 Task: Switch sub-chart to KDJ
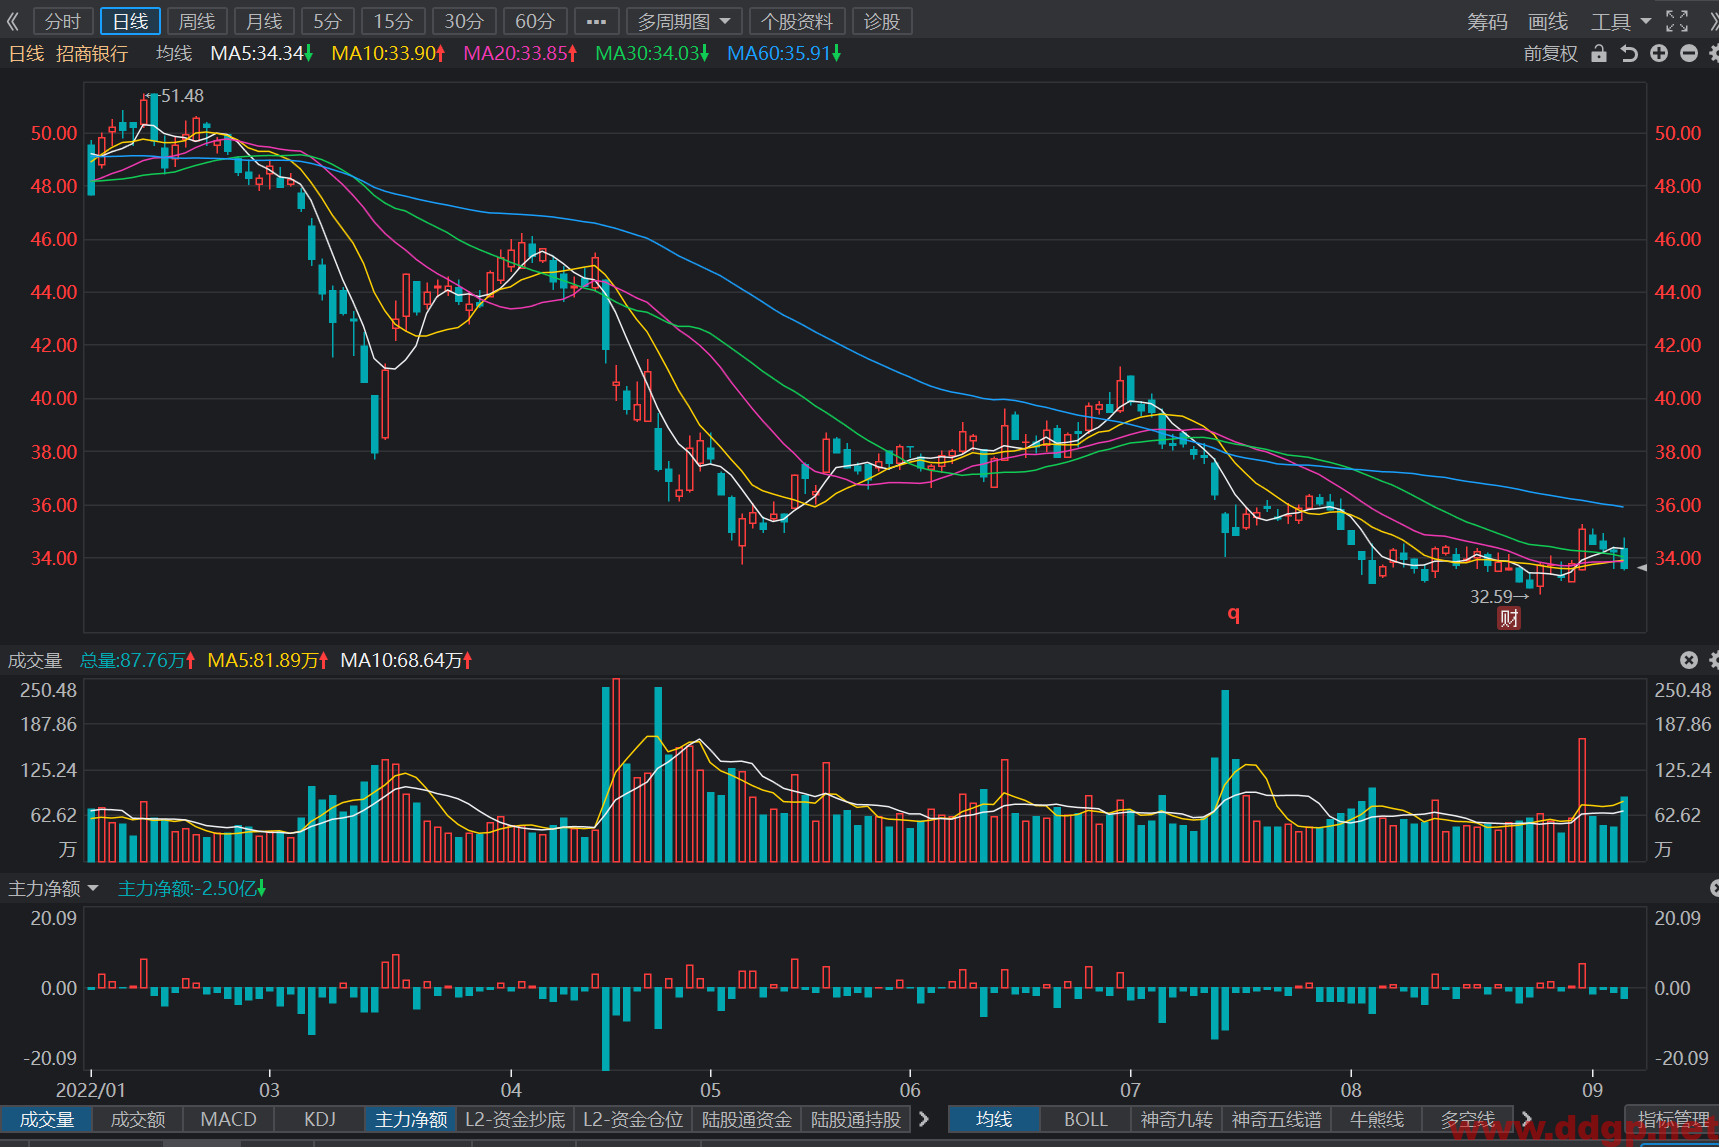pos(320,1119)
